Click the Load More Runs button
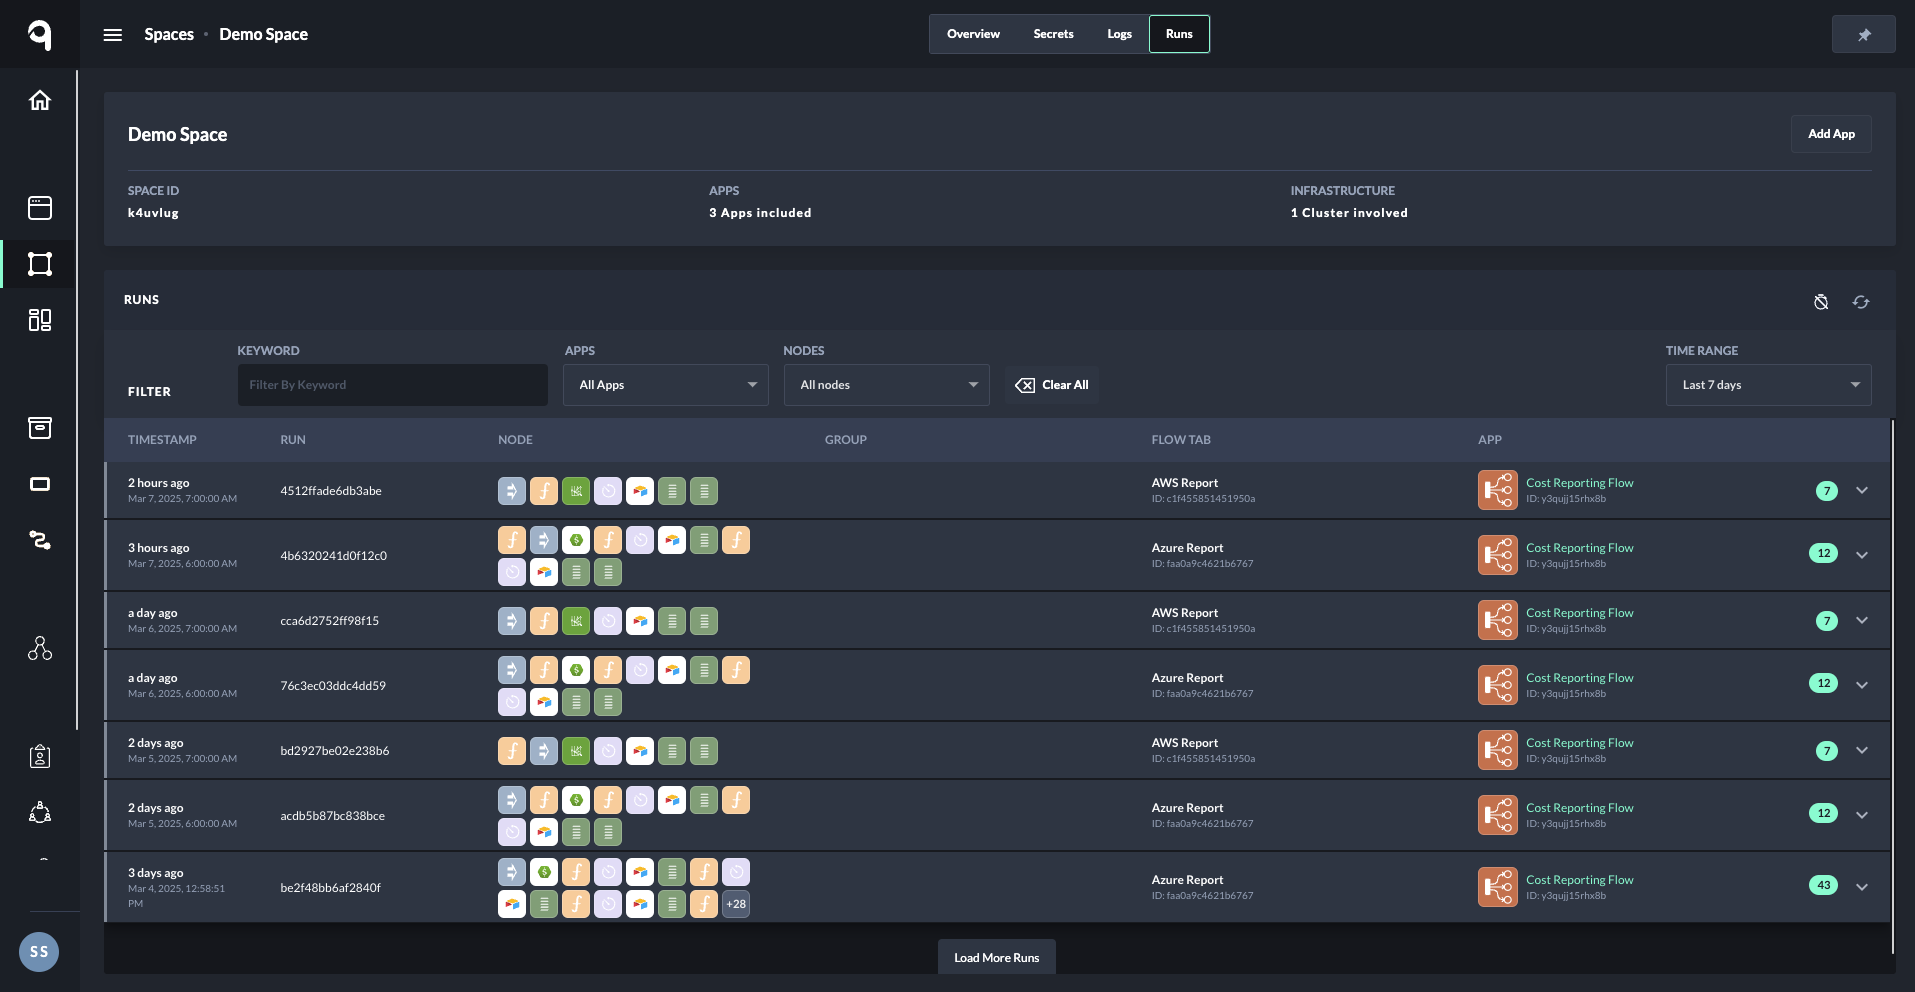 click(x=996, y=957)
